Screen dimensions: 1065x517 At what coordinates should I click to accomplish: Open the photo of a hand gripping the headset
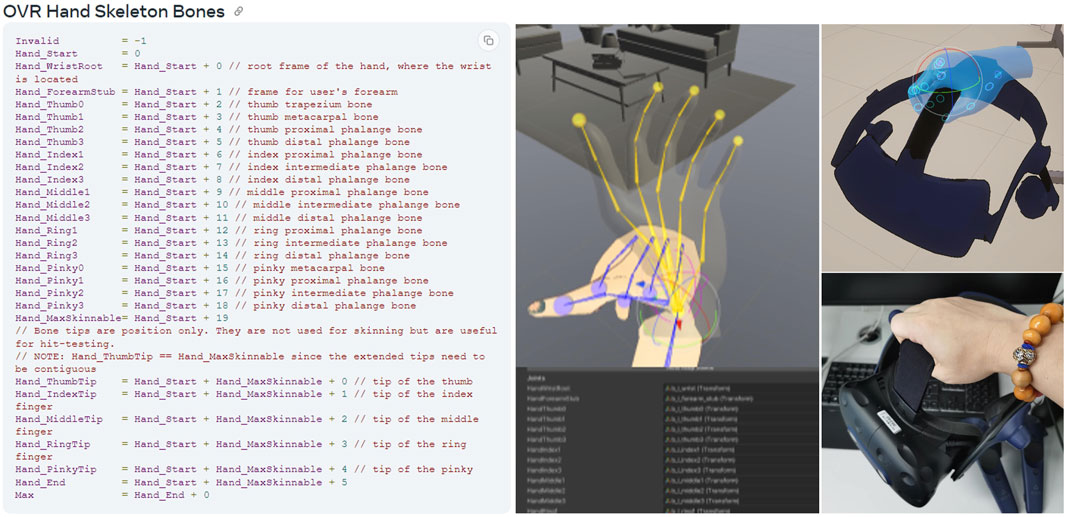click(942, 393)
